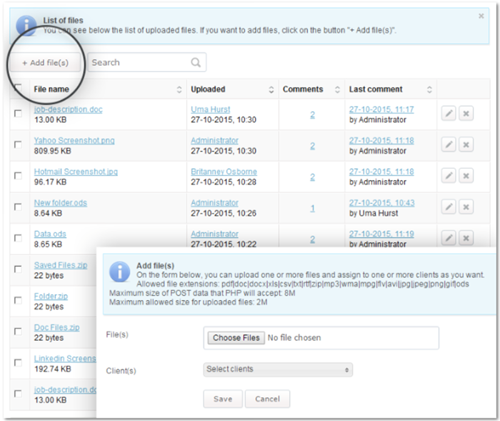Edit the Yahoo Screenshot.png row
500x421 pixels.
[448, 145]
